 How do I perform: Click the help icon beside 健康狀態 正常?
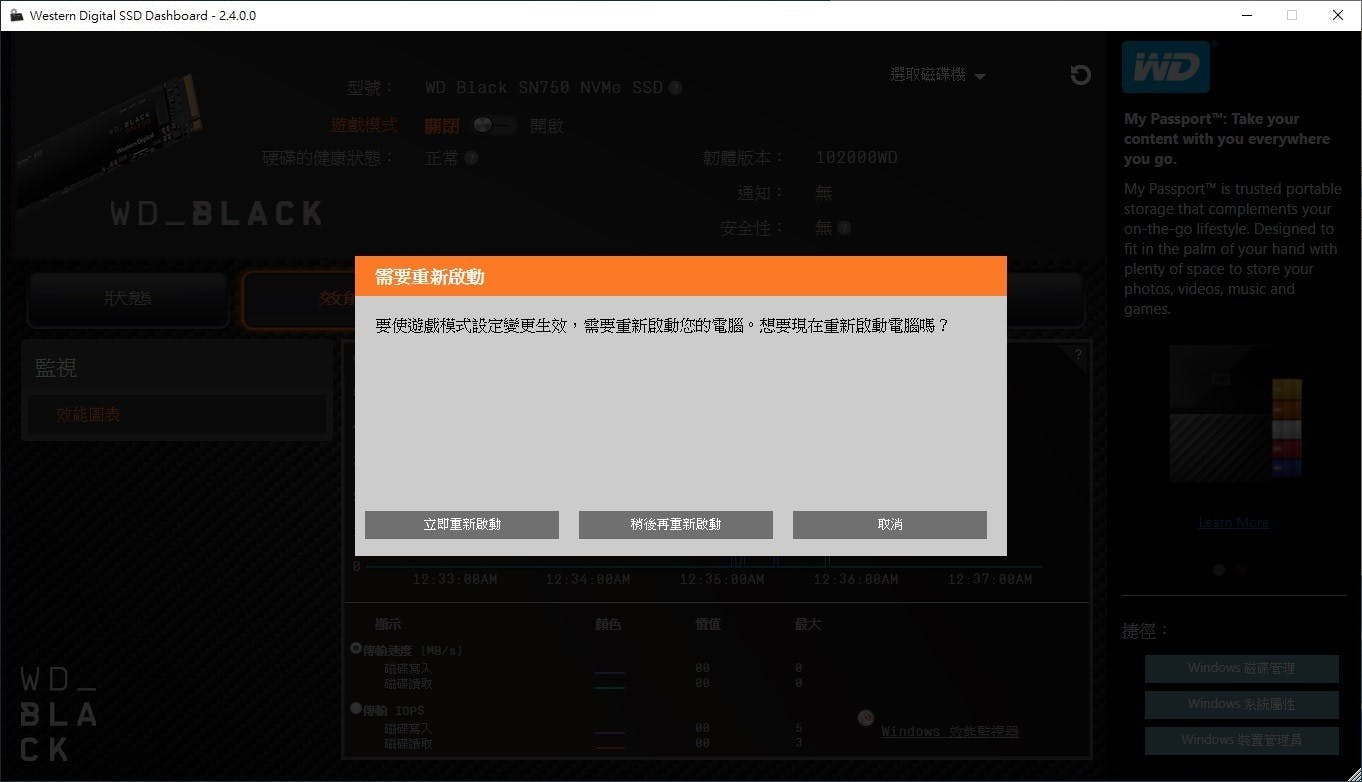click(471, 158)
